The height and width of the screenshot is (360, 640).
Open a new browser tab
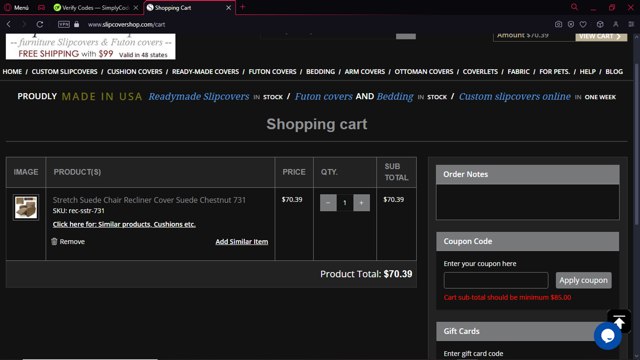[242, 7]
